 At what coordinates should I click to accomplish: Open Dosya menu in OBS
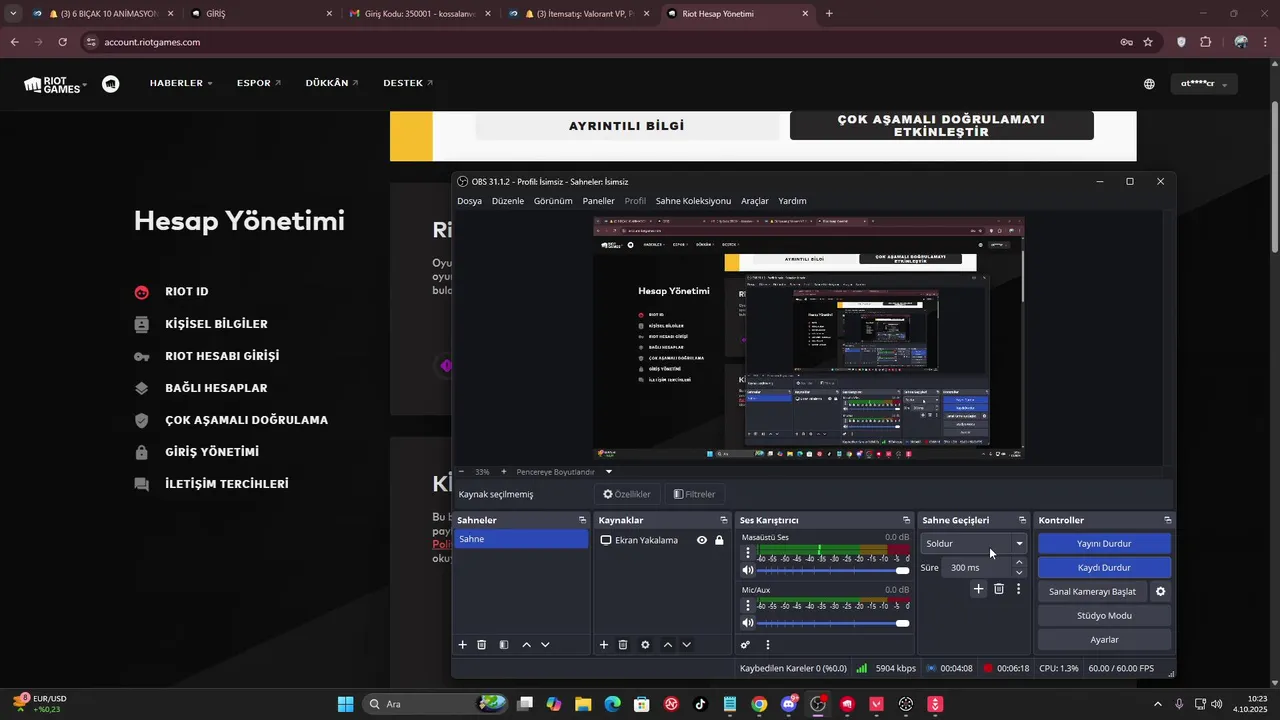click(x=469, y=201)
